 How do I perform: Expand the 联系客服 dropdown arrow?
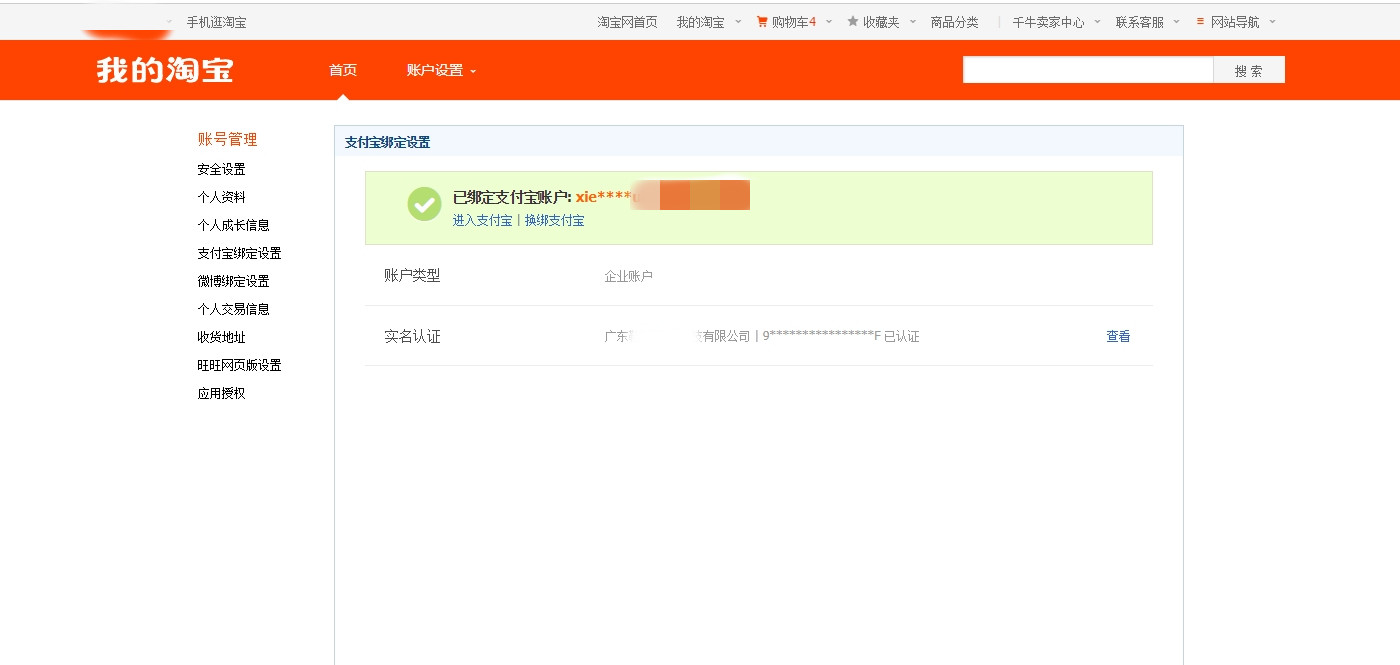pos(1176,21)
